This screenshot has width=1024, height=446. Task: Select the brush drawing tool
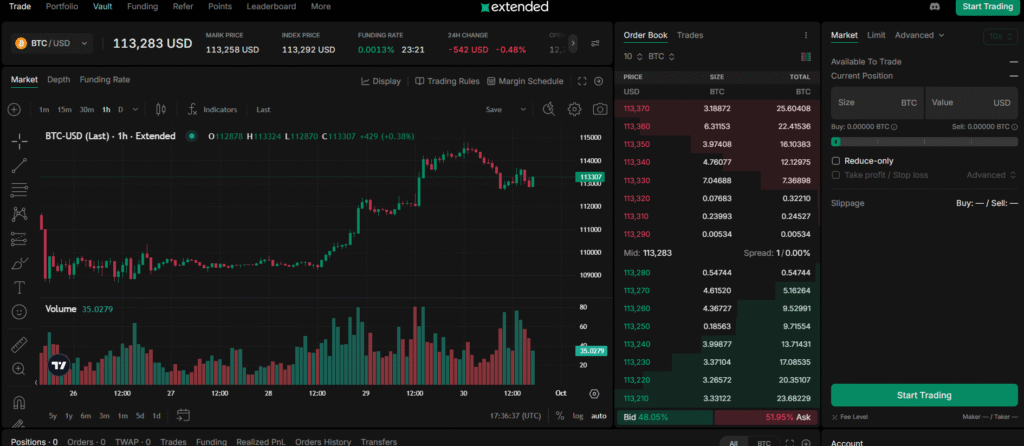(x=20, y=264)
